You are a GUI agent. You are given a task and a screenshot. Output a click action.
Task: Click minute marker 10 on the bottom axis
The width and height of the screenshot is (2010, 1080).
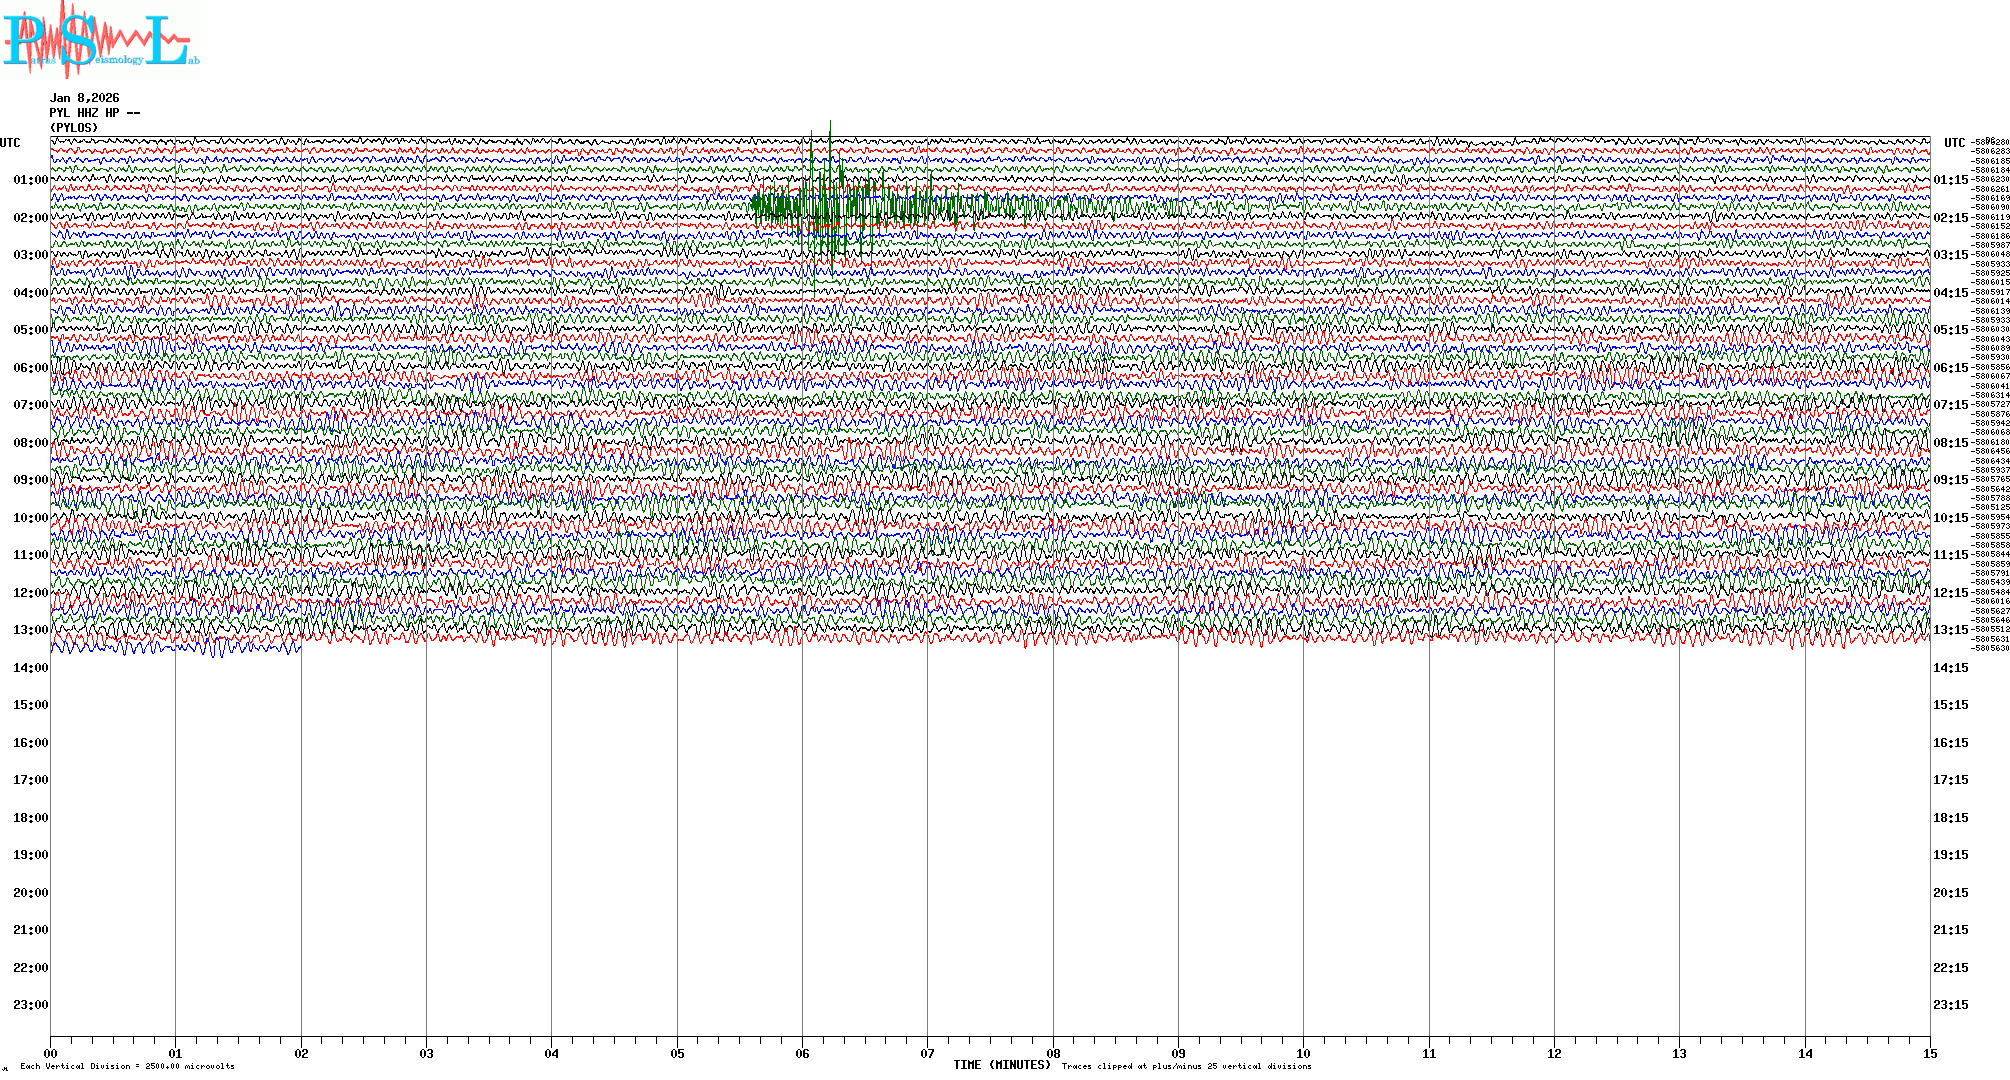pyautogui.click(x=1303, y=1053)
